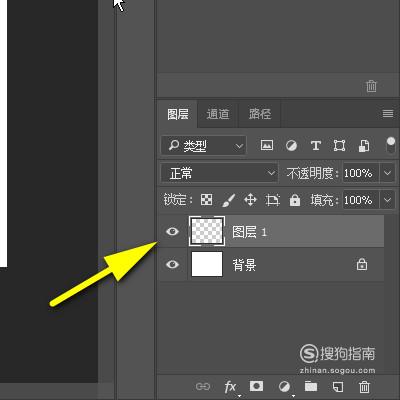Click the 背景 layer lock icon
The width and height of the screenshot is (400, 400).
[x=362, y=264]
